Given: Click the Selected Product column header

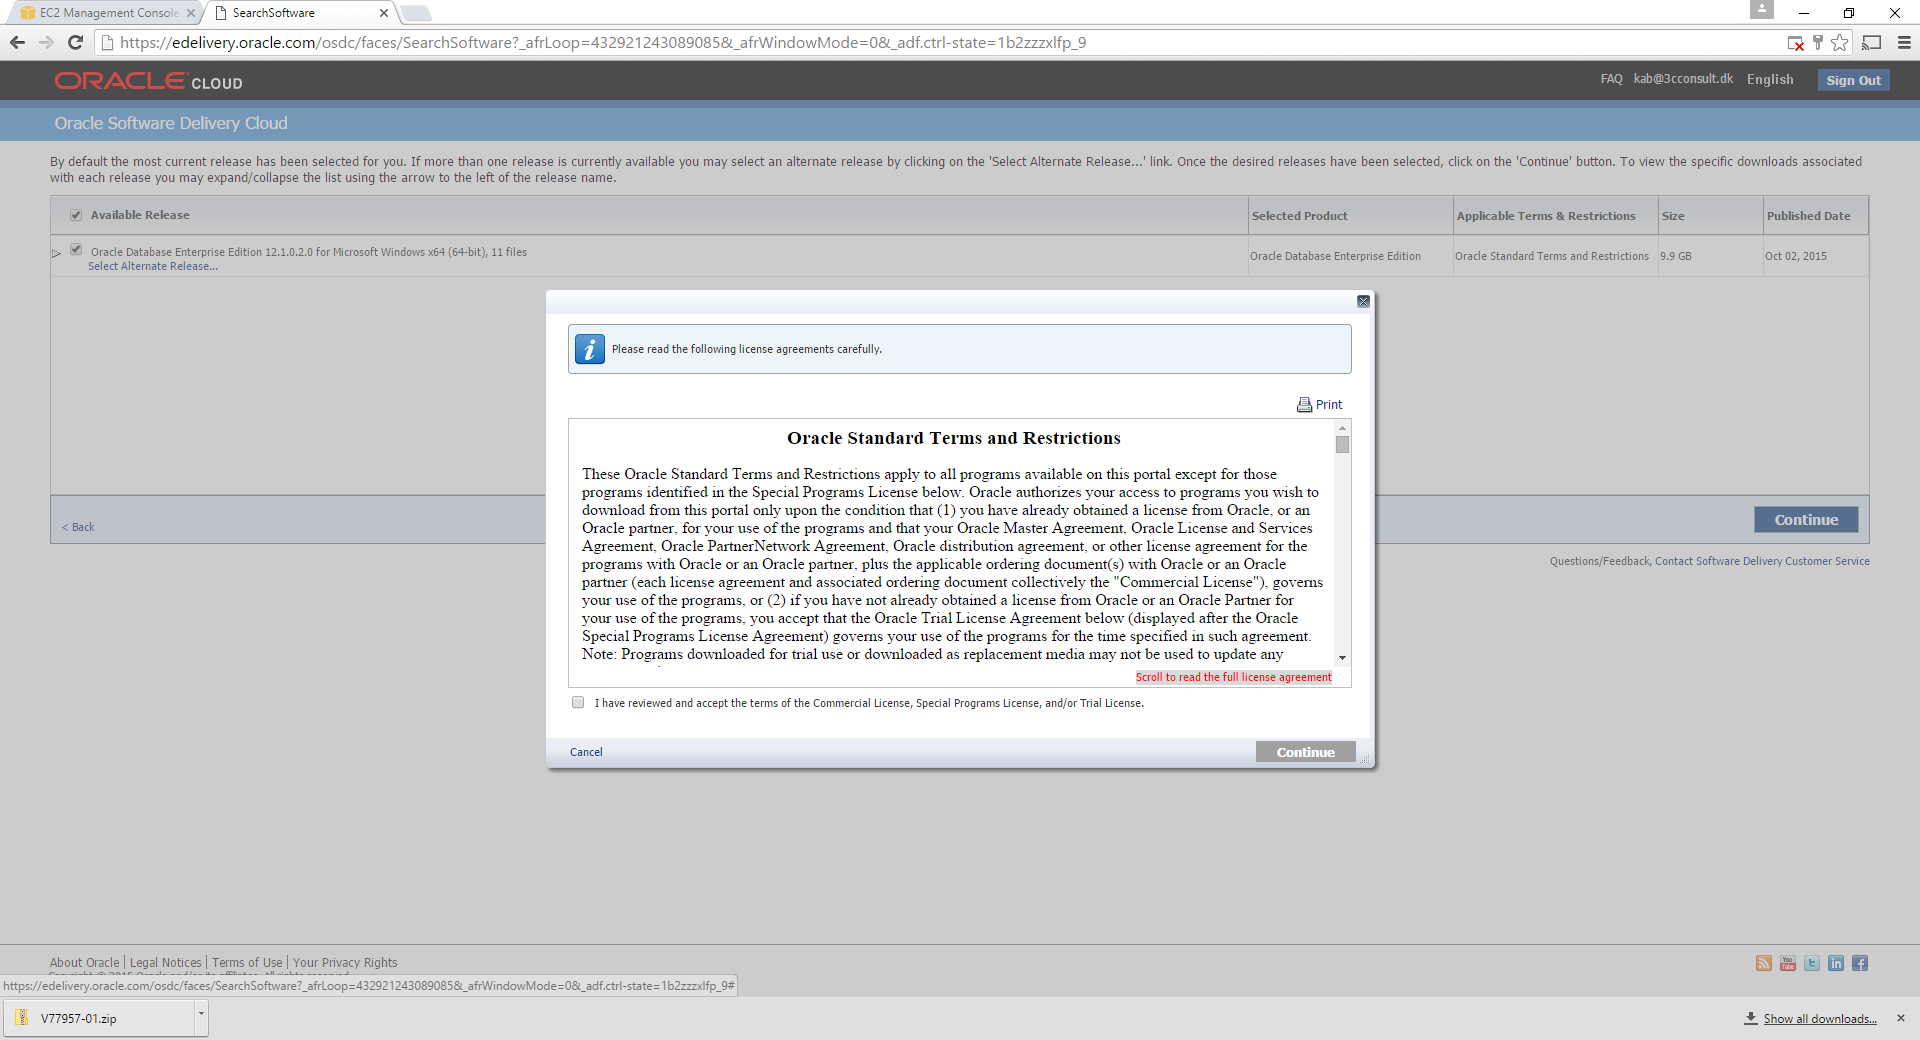Looking at the screenshot, I should (1351, 216).
